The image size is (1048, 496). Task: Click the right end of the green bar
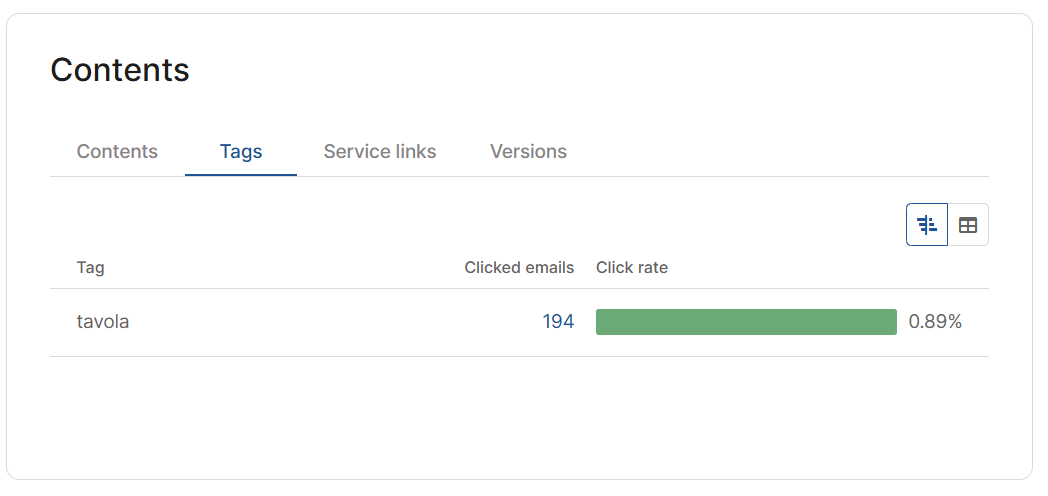(x=892, y=322)
